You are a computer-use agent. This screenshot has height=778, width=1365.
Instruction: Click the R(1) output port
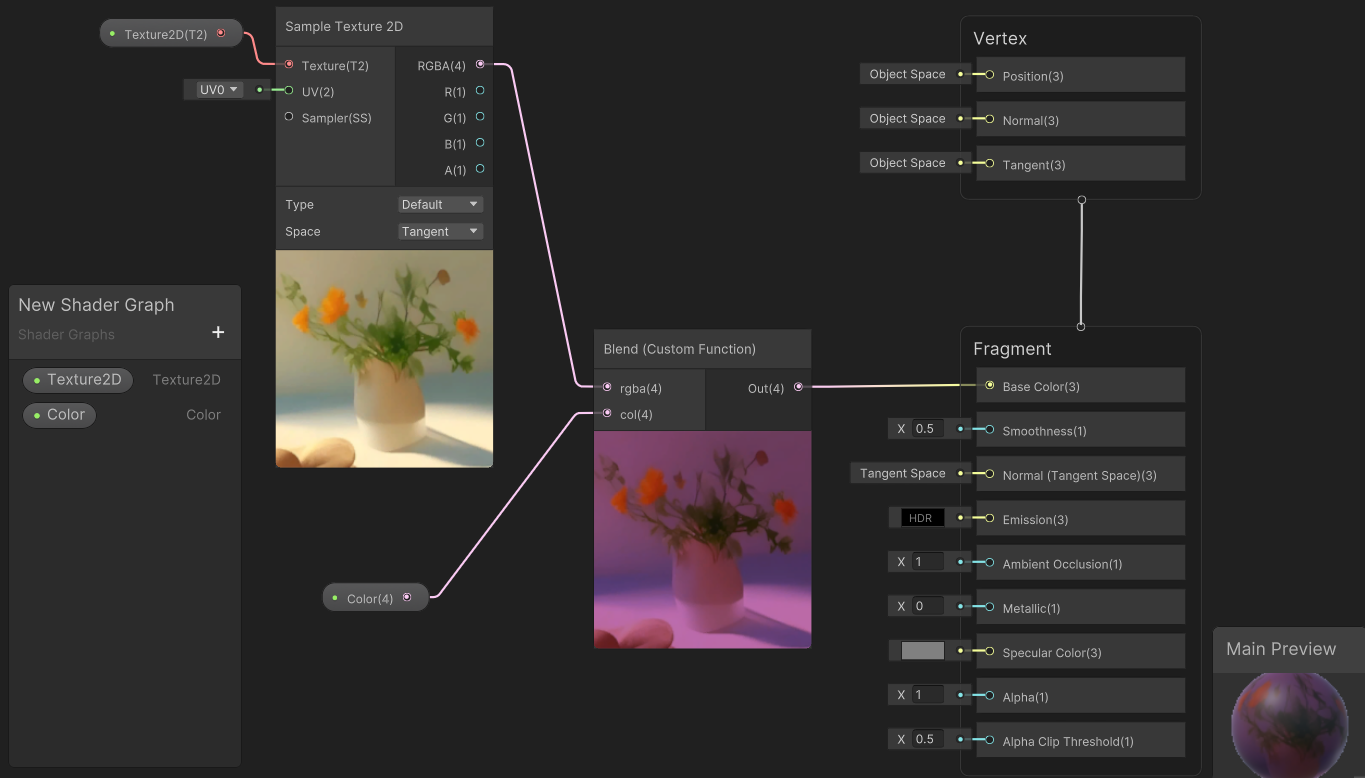480,91
